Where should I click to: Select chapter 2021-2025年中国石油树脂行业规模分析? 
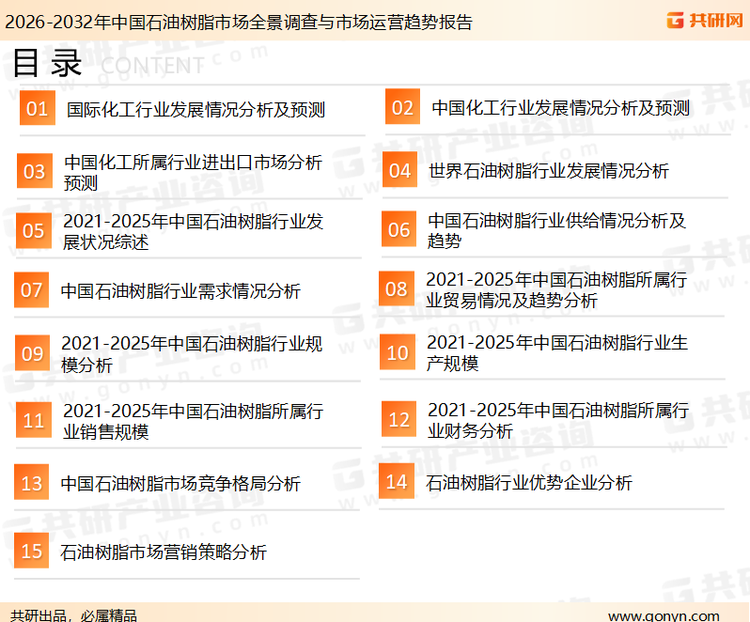192,354
